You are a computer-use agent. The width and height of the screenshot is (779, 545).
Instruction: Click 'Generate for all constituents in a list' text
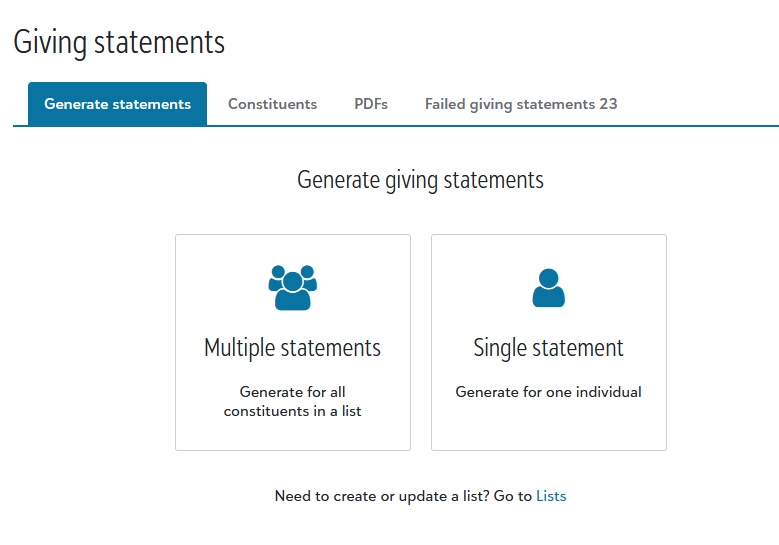292,401
